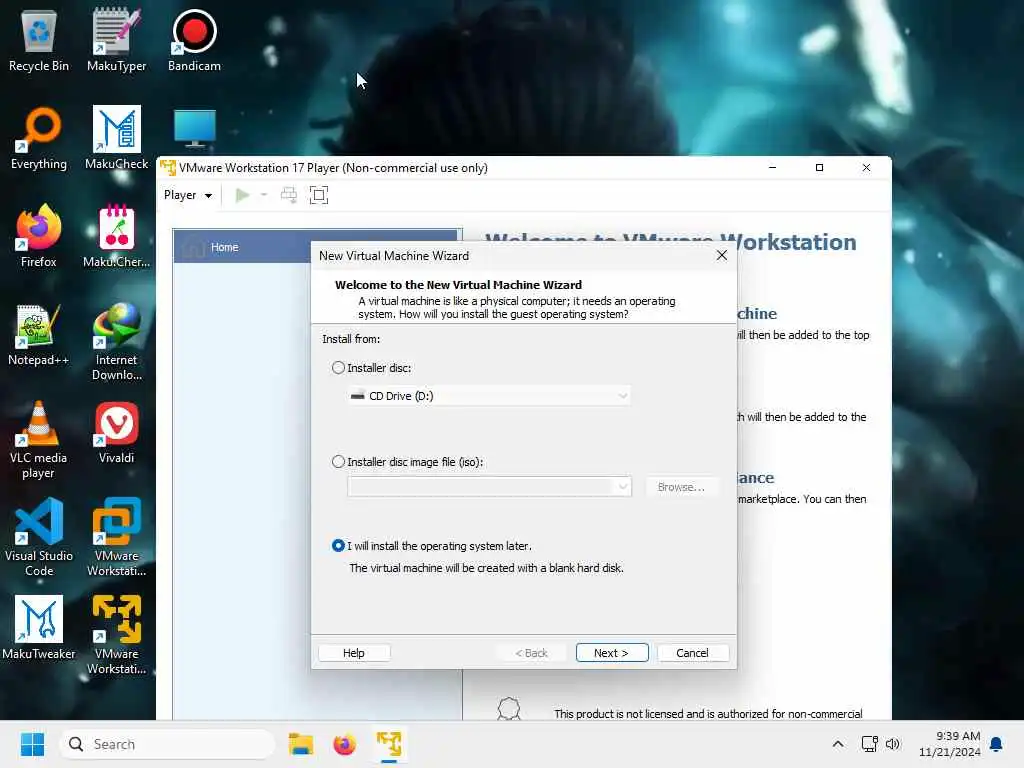
Task: Launch Bandicam from the desktop
Action: [194, 40]
